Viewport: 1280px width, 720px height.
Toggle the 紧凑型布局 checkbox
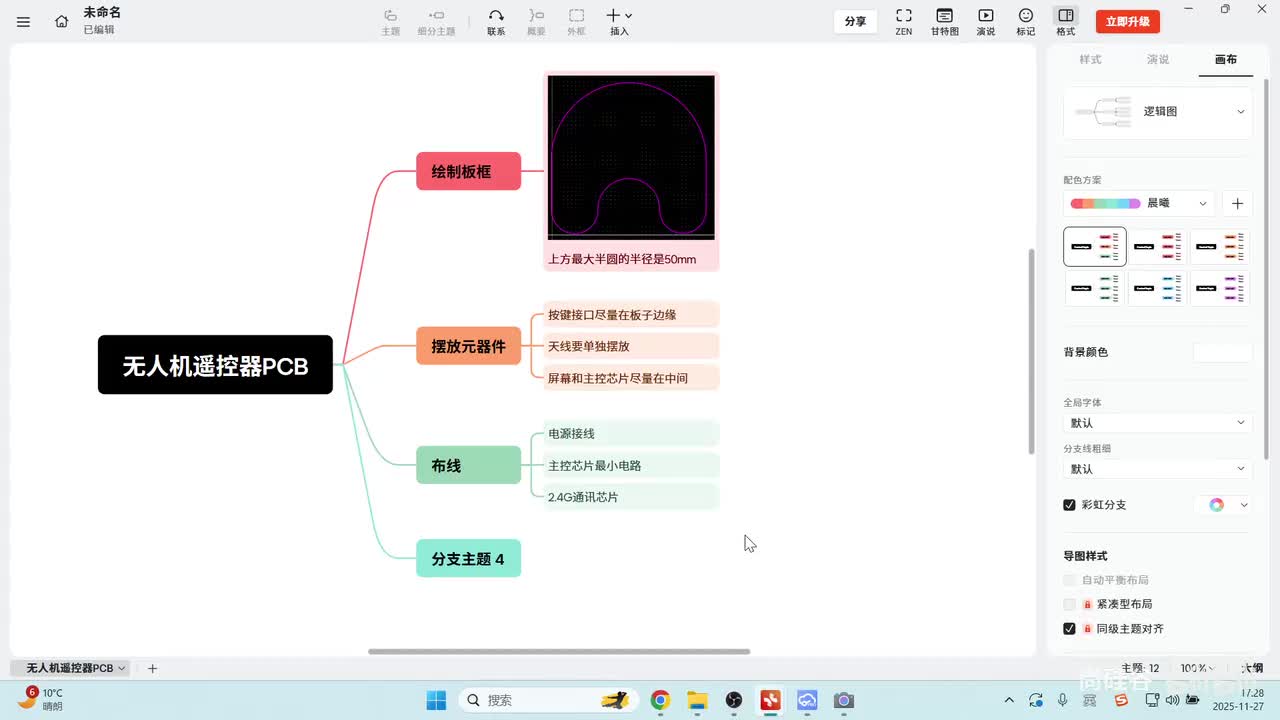point(1069,604)
